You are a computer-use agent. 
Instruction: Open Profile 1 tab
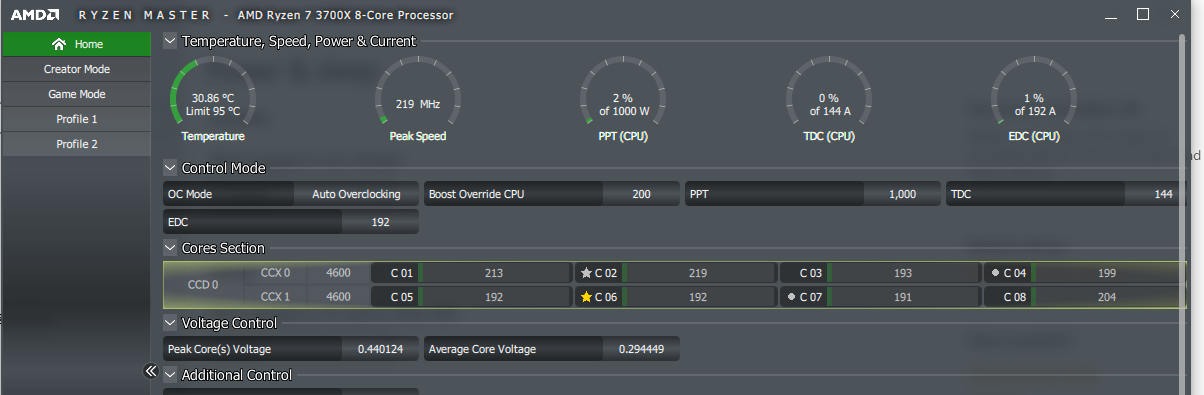[77, 119]
